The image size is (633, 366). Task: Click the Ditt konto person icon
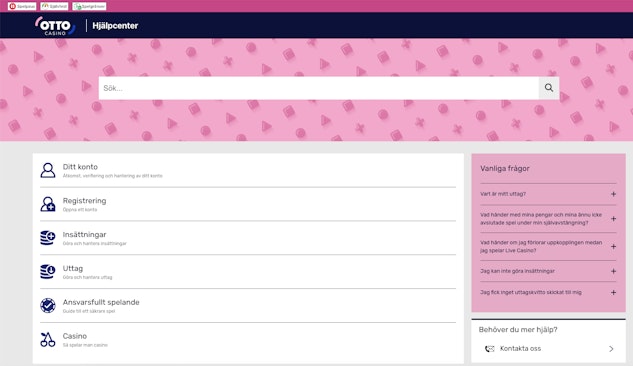[x=48, y=170]
